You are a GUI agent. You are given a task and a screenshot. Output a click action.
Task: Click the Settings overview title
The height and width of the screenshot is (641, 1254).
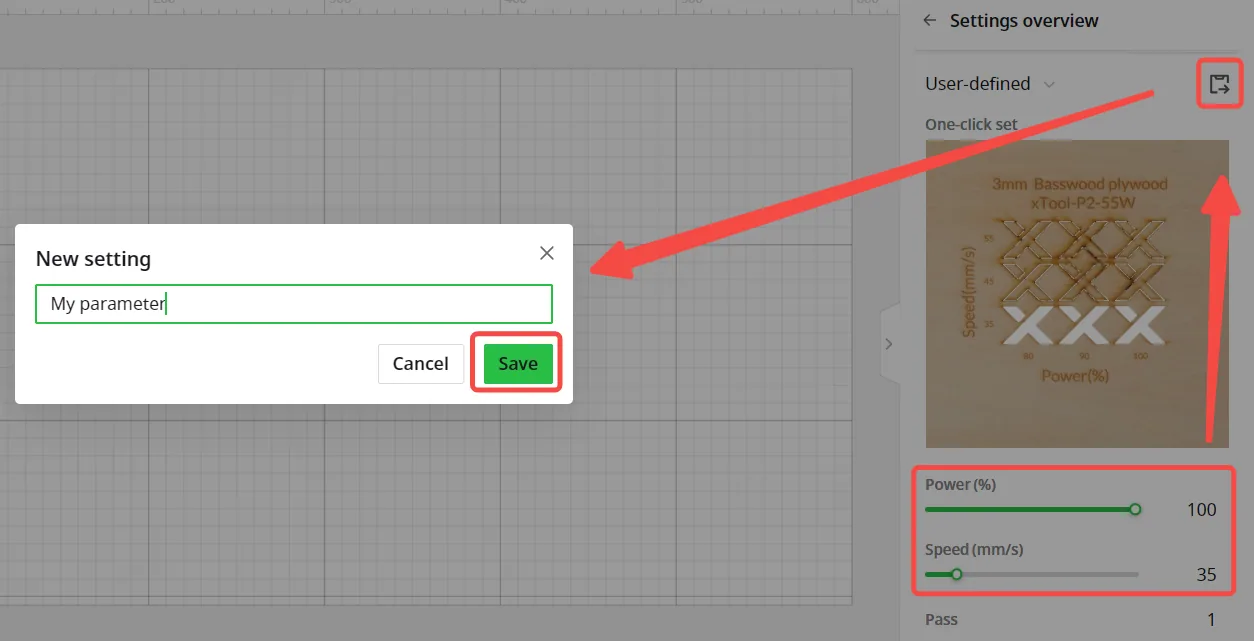tap(1024, 20)
